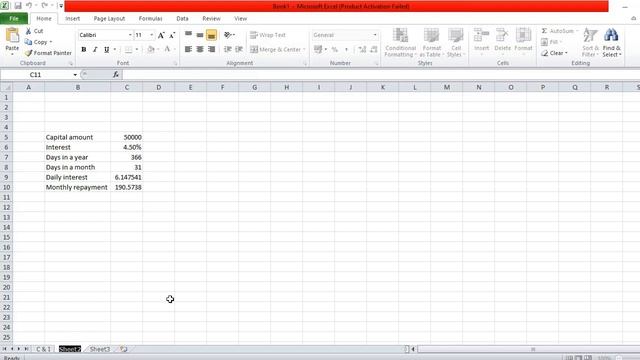Screen dimensions: 640x360
Task: Click the Undo icon in Quick Access Toolbar
Action: [29, 6]
